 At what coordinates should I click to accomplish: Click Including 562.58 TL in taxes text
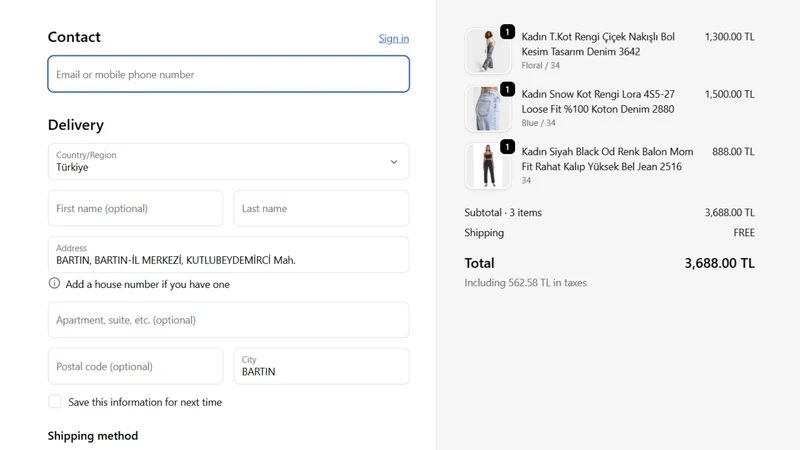pos(526,283)
